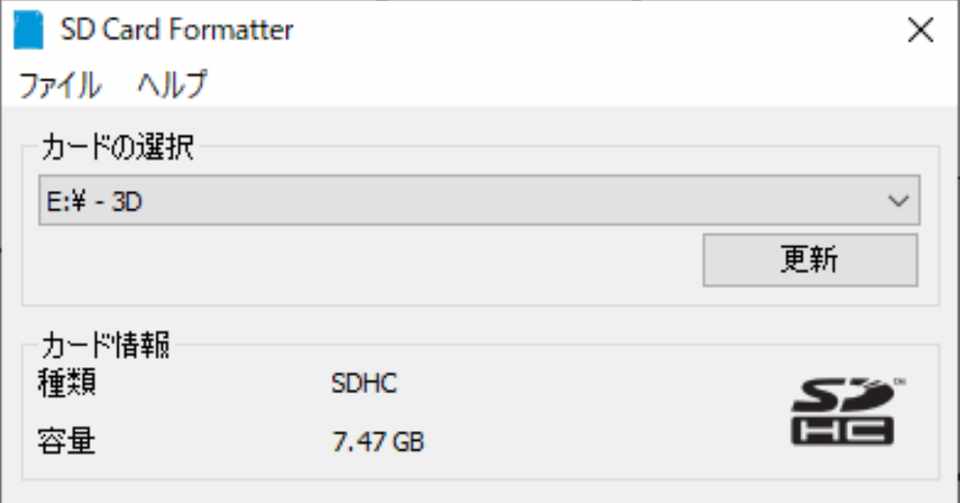
Task: Open the ファイル menu
Action: tap(59, 85)
